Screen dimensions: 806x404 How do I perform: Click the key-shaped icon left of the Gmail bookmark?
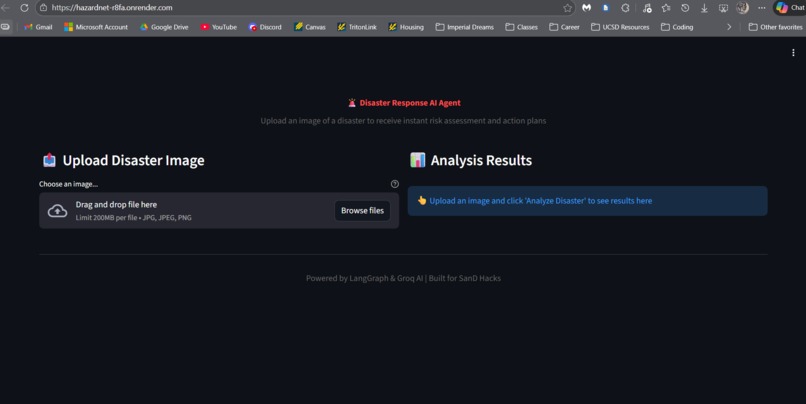pyautogui.click(x=5, y=27)
